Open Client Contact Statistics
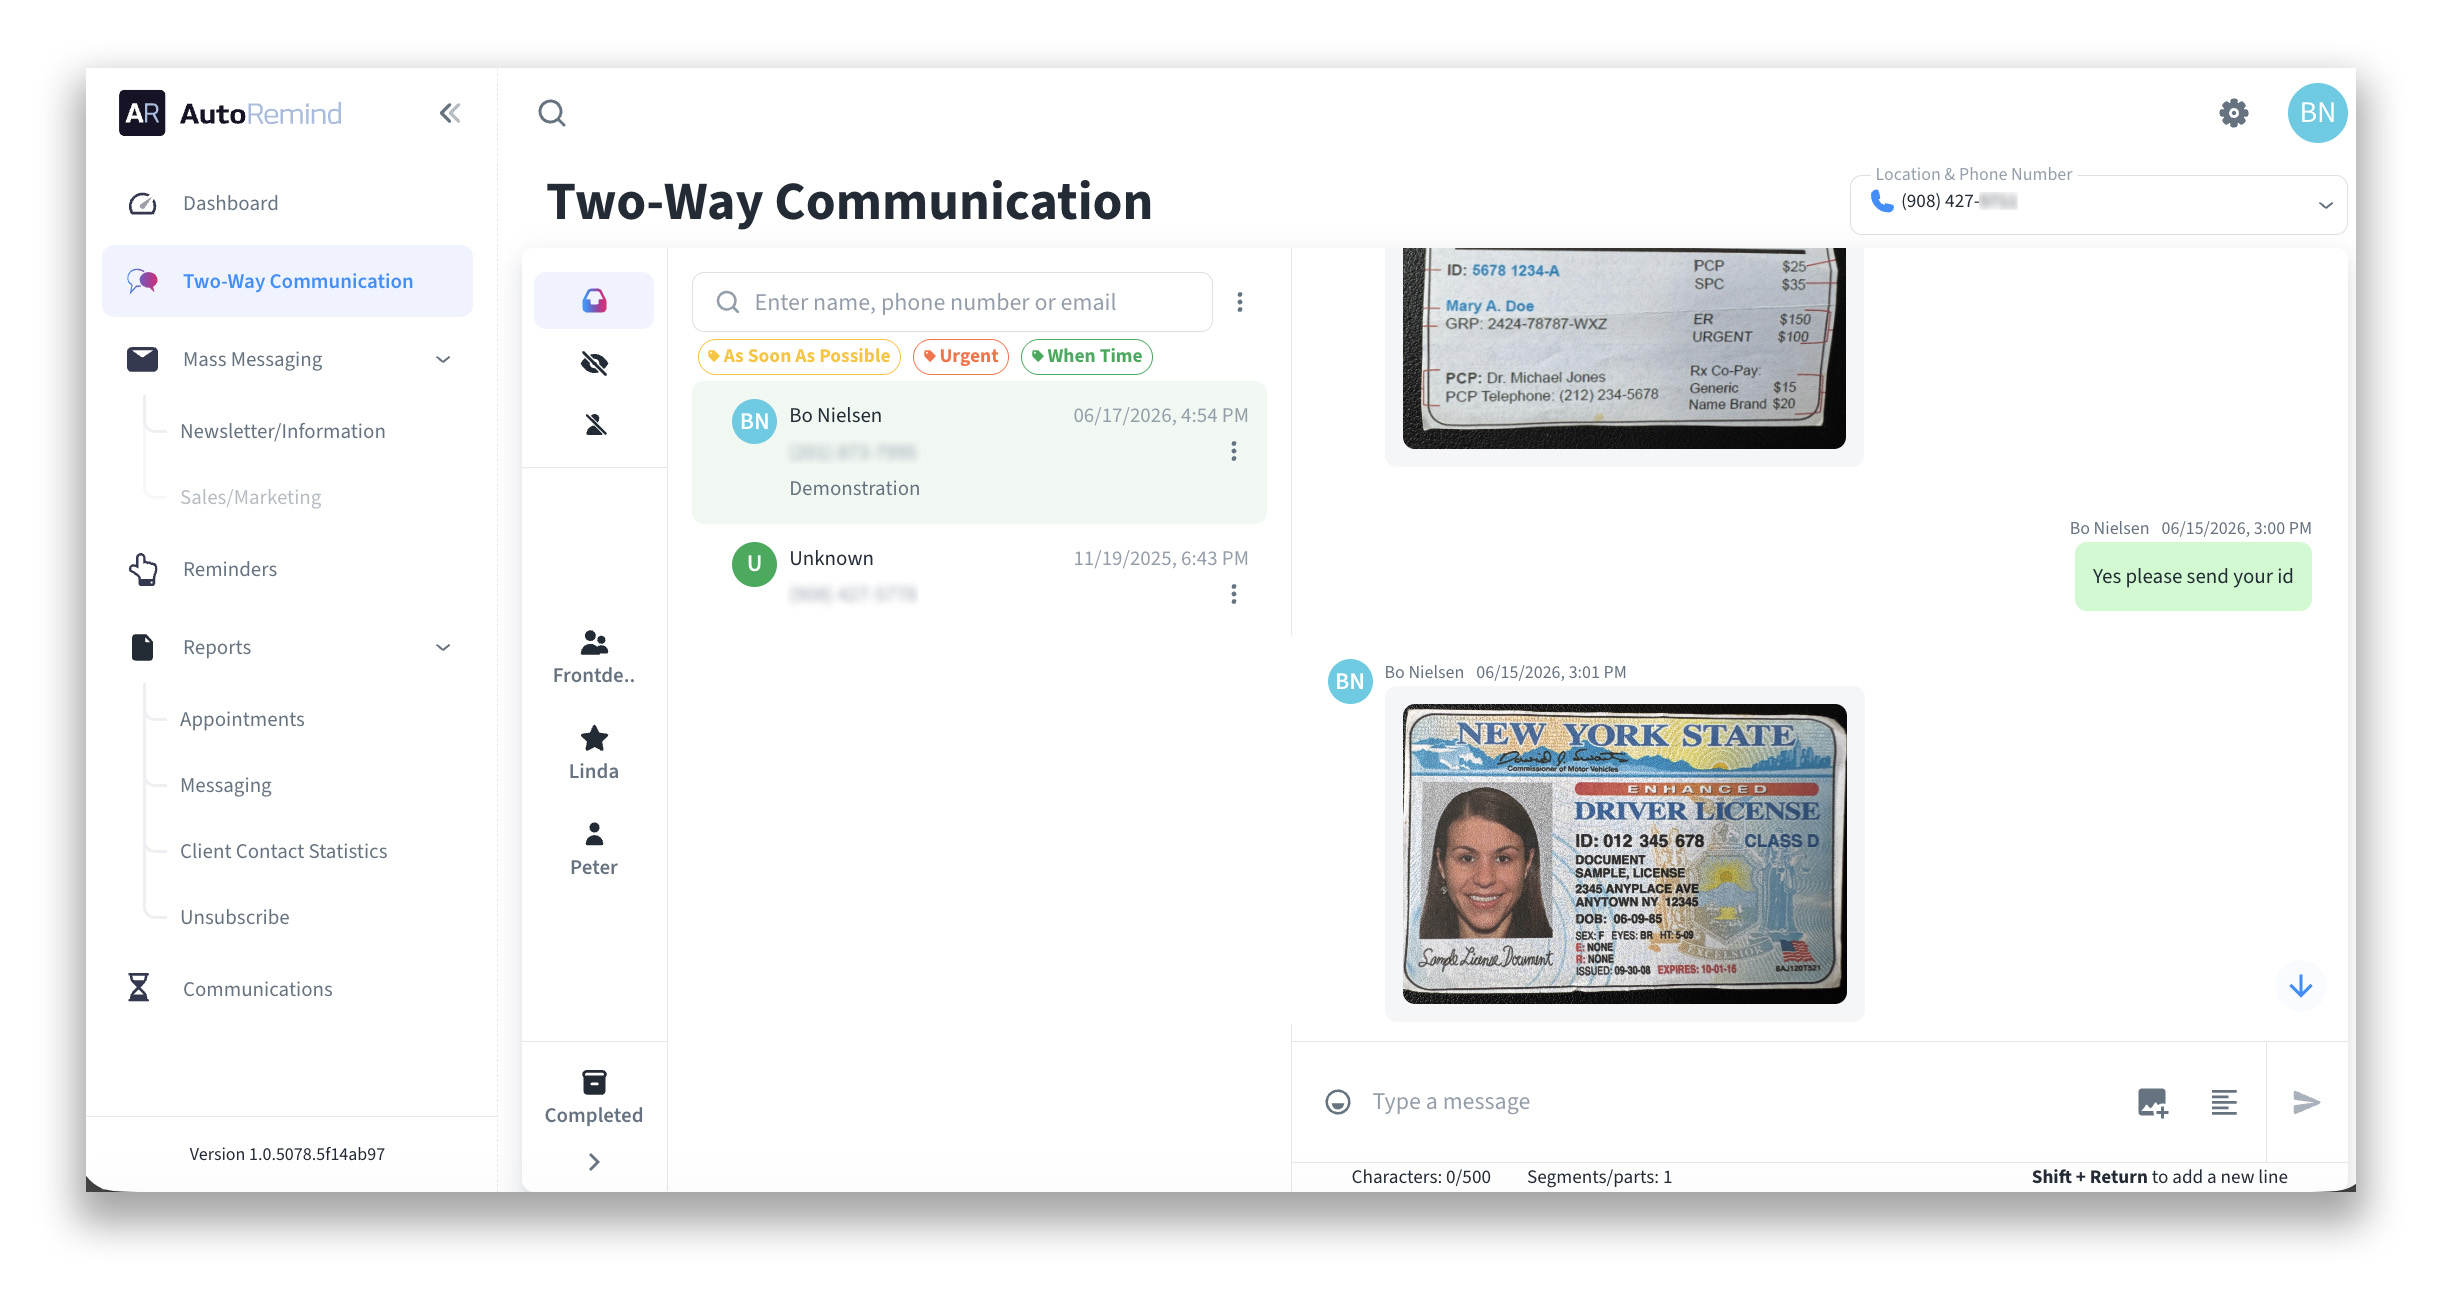Image resolution: width=2446 pixels, height=1304 pixels. [x=283, y=851]
